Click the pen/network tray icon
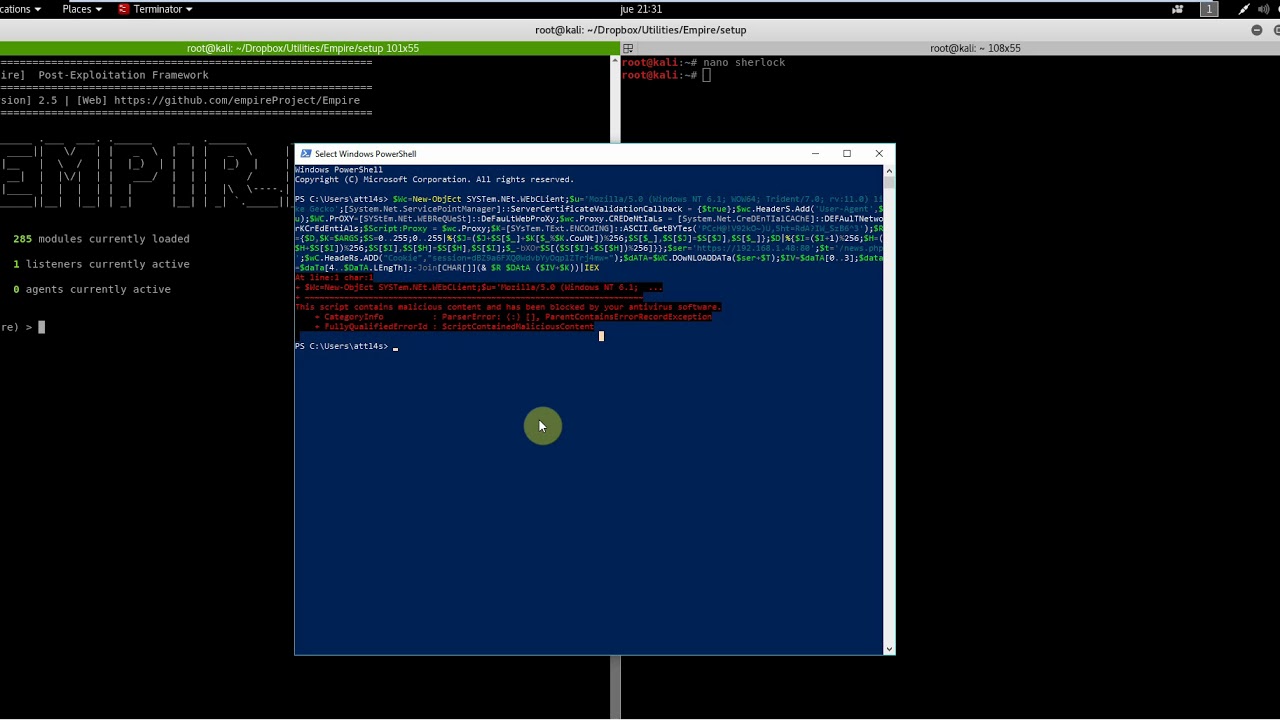The image size is (1280, 720). (1243, 9)
